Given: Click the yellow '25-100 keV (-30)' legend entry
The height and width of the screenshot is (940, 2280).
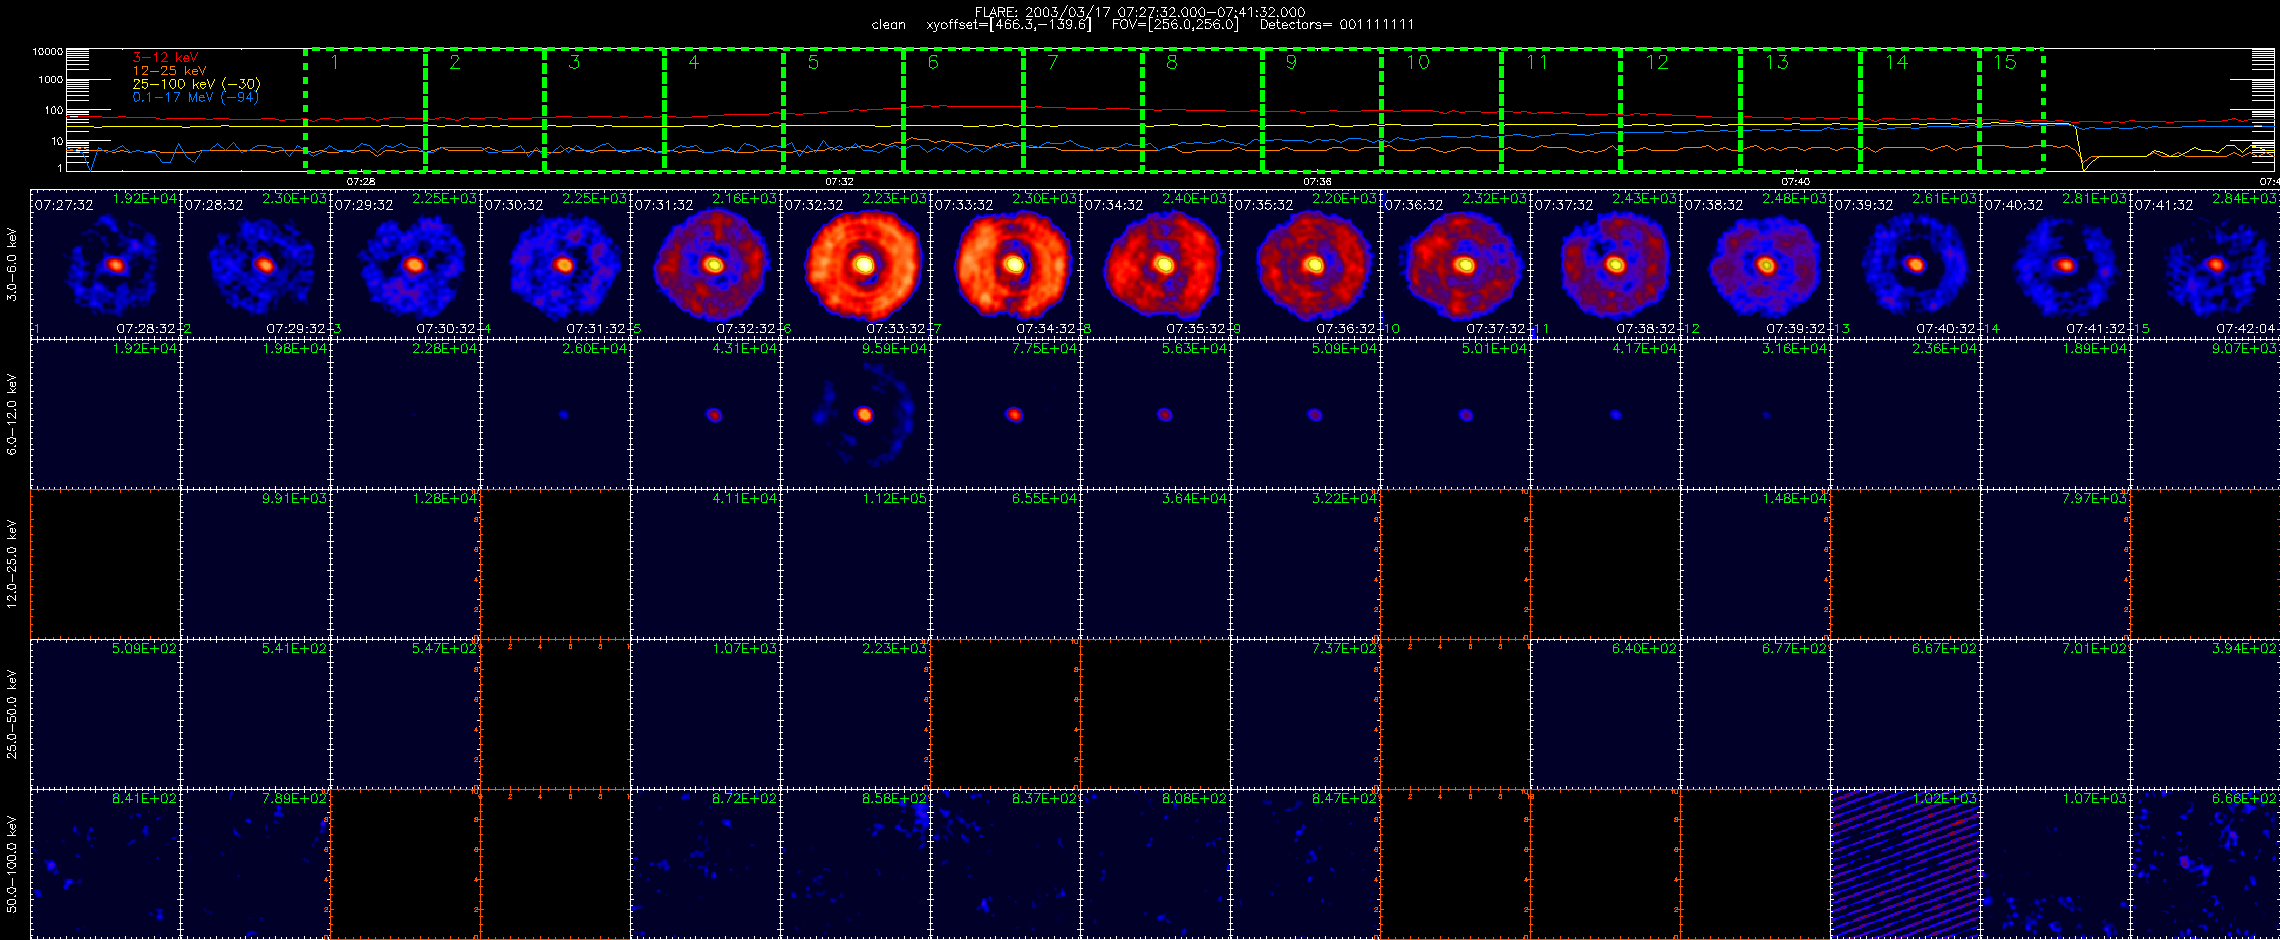Looking at the screenshot, I should pyautogui.click(x=196, y=84).
